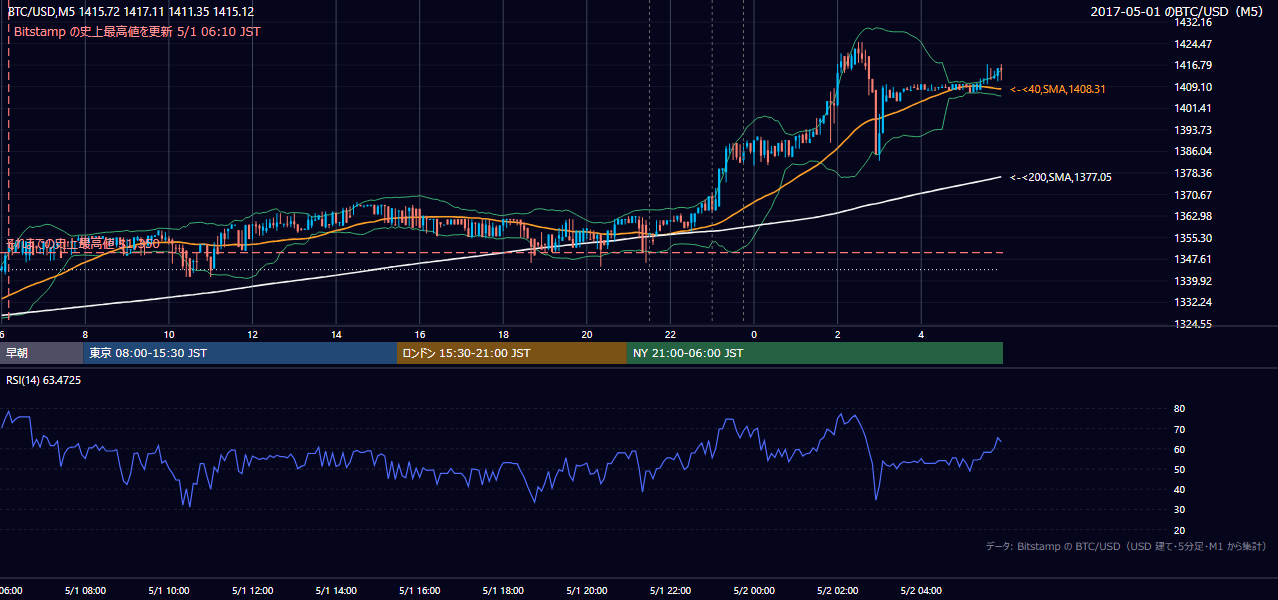The height and width of the screenshot is (600, 1278).
Task: Click the 5/2 04:00 date label
Action: click(x=921, y=591)
